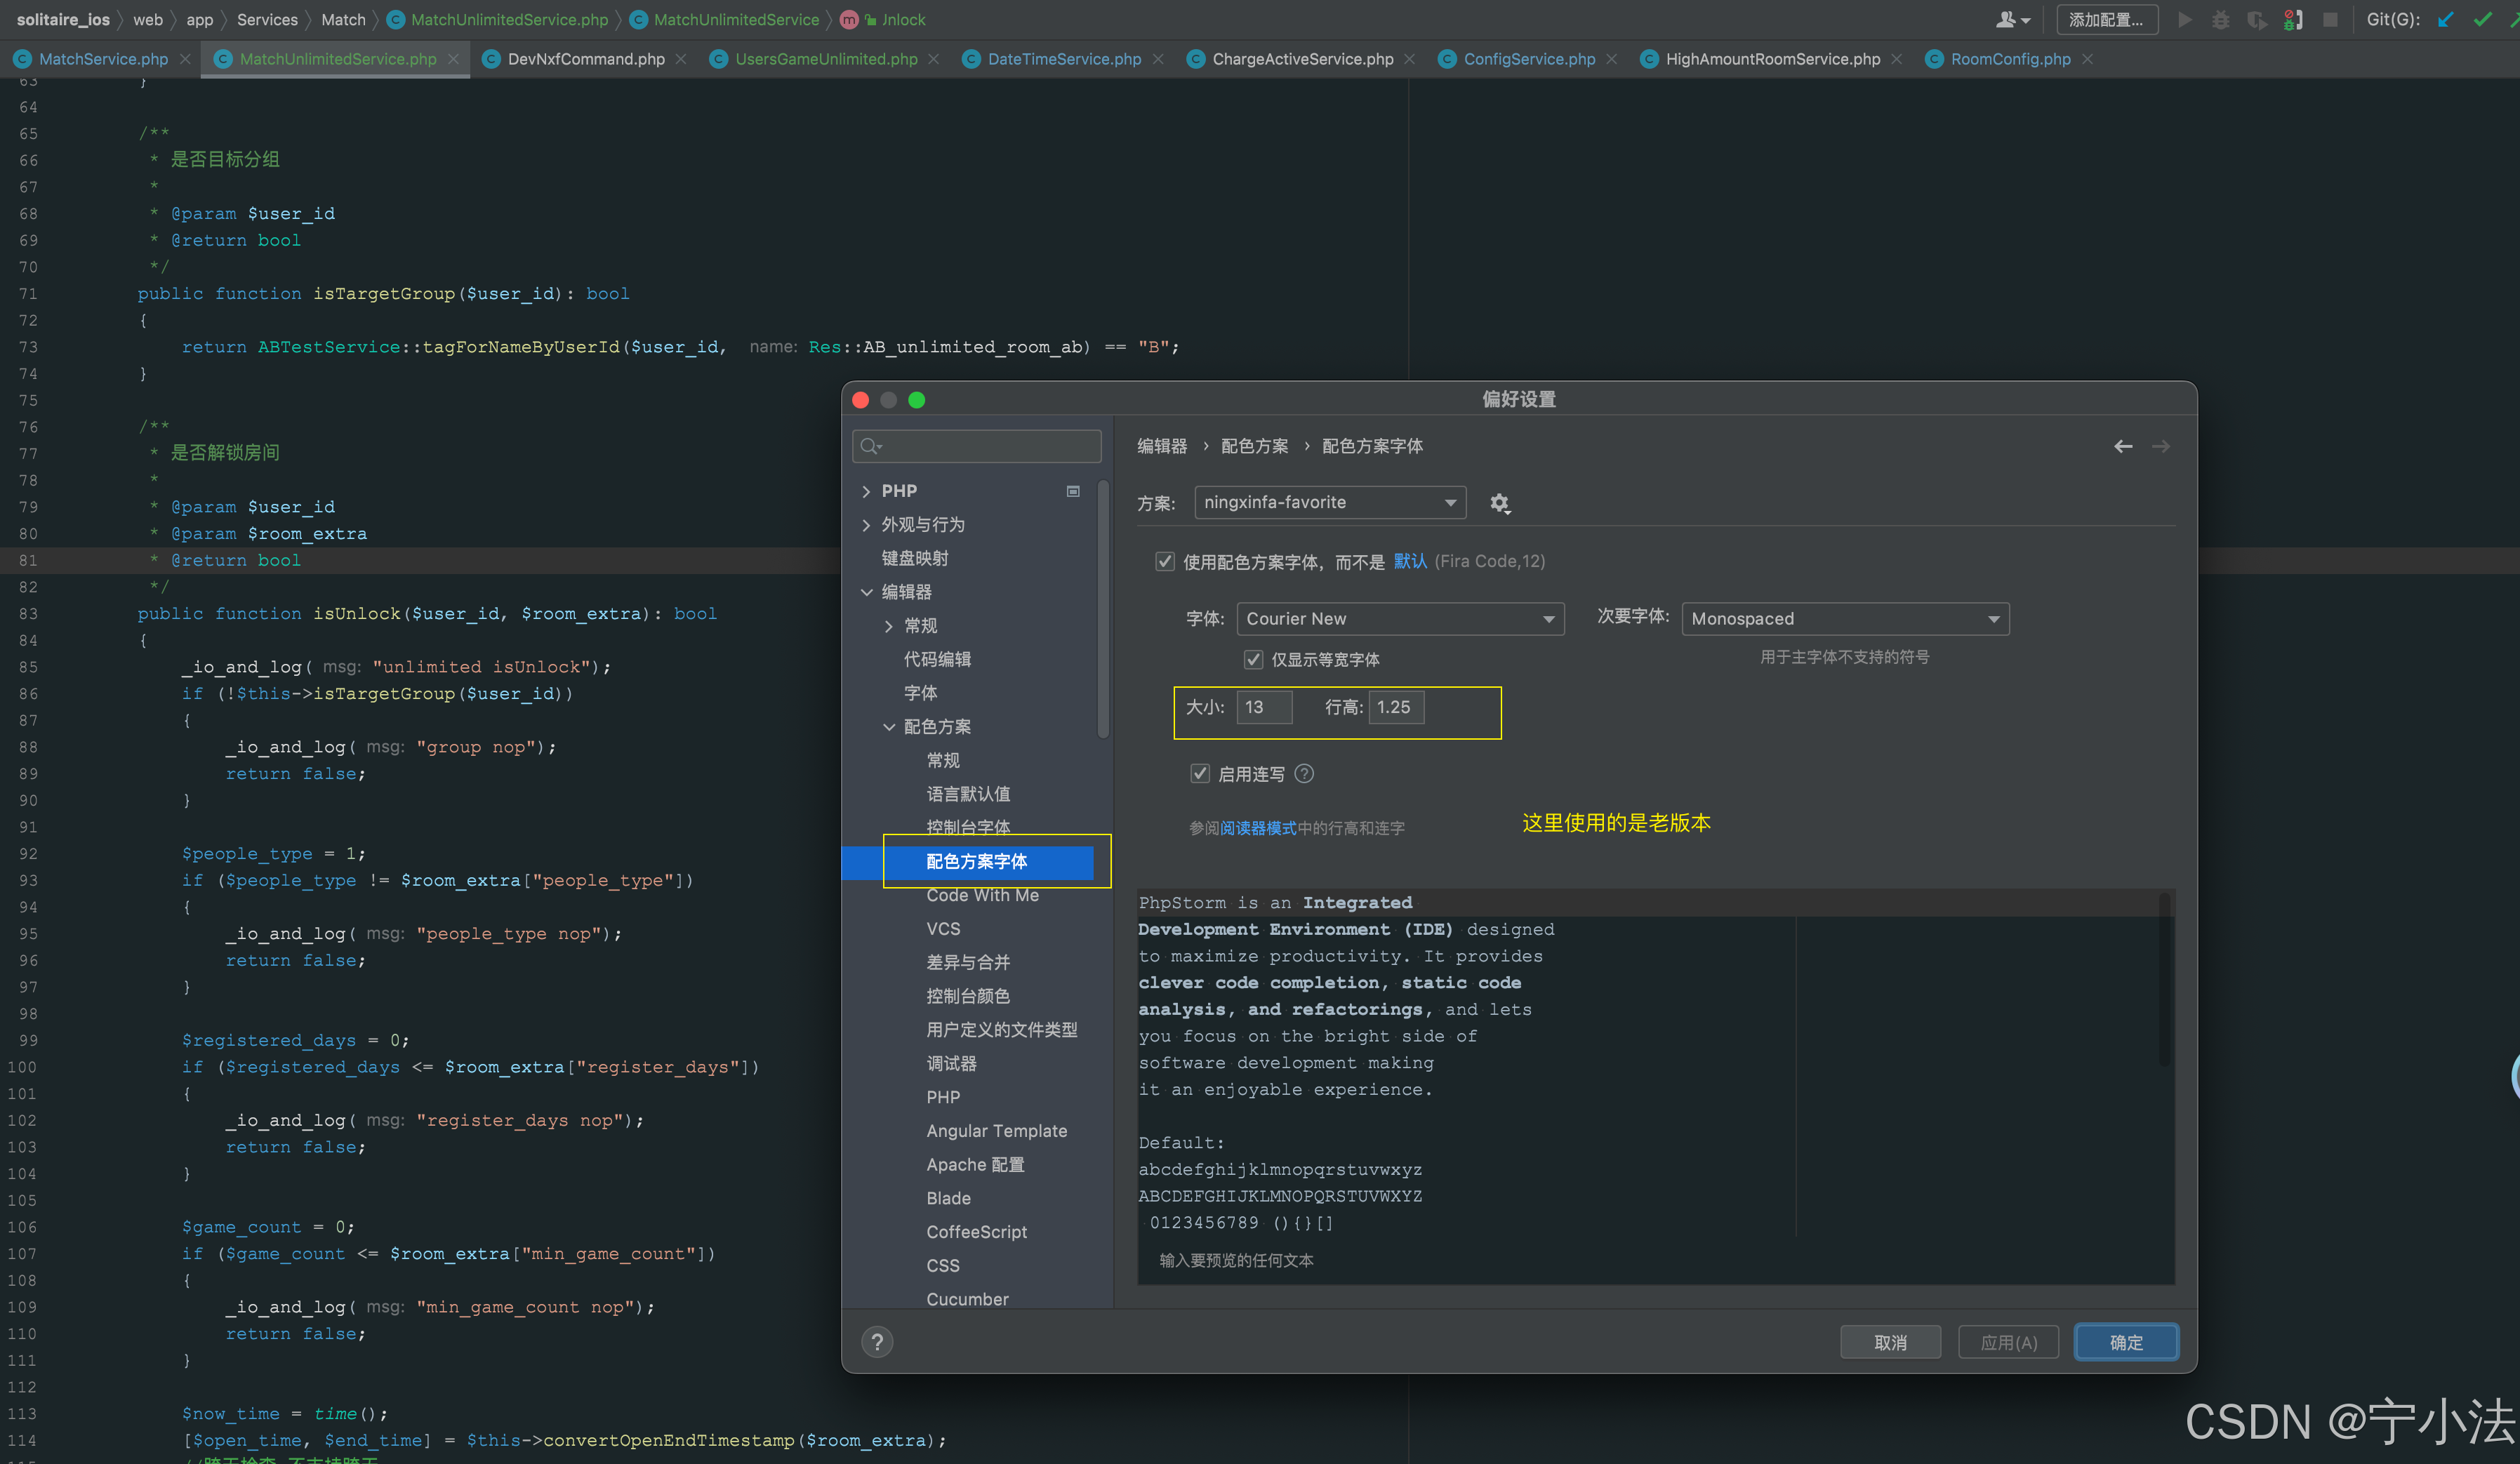The image size is (2520, 1464).
Task: Open the 阅读器模式 link
Action: tap(1258, 827)
